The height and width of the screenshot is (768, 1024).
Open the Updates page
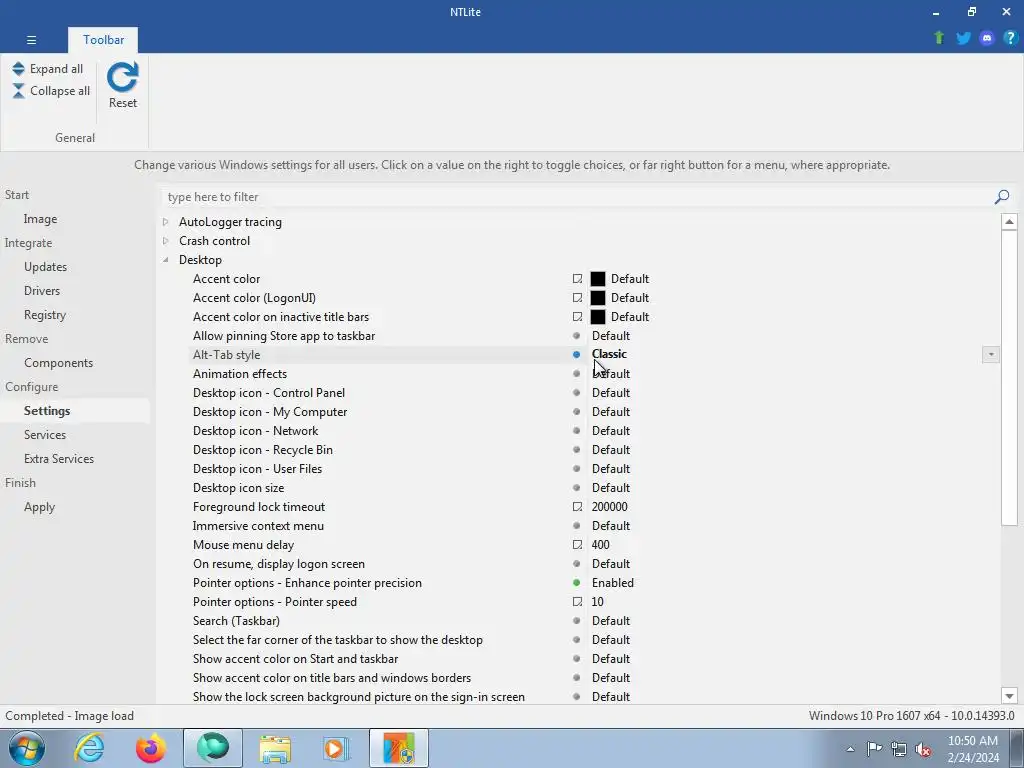coord(46,266)
